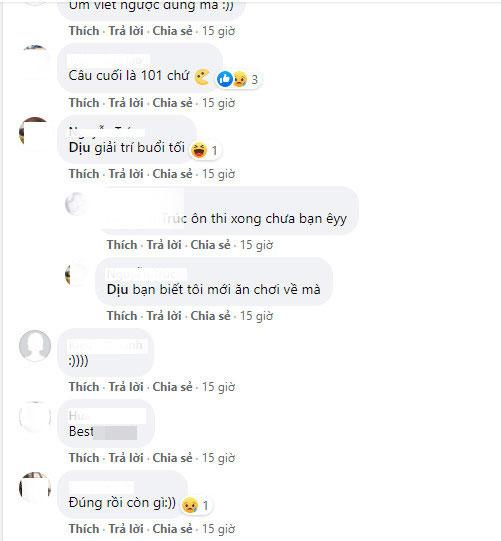This screenshot has height=541, width=501.
Task: Click Chia sẻ under the Đúng rồi còn gì comment
Action: tap(172, 528)
